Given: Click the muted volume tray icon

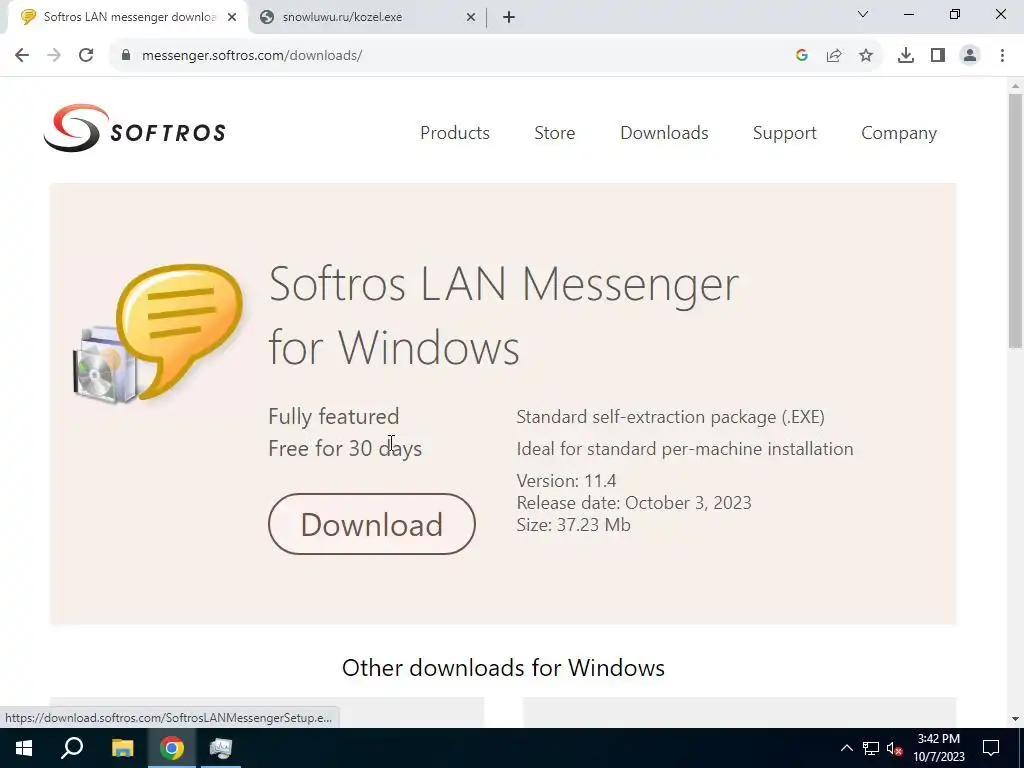Looking at the screenshot, I should pyautogui.click(x=895, y=748).
